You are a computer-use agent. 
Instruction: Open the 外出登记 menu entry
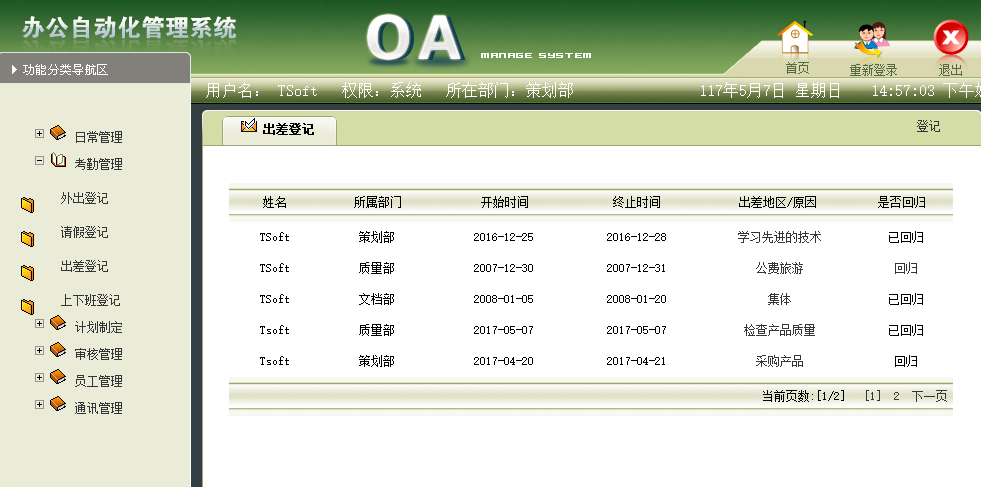point(84,198)
